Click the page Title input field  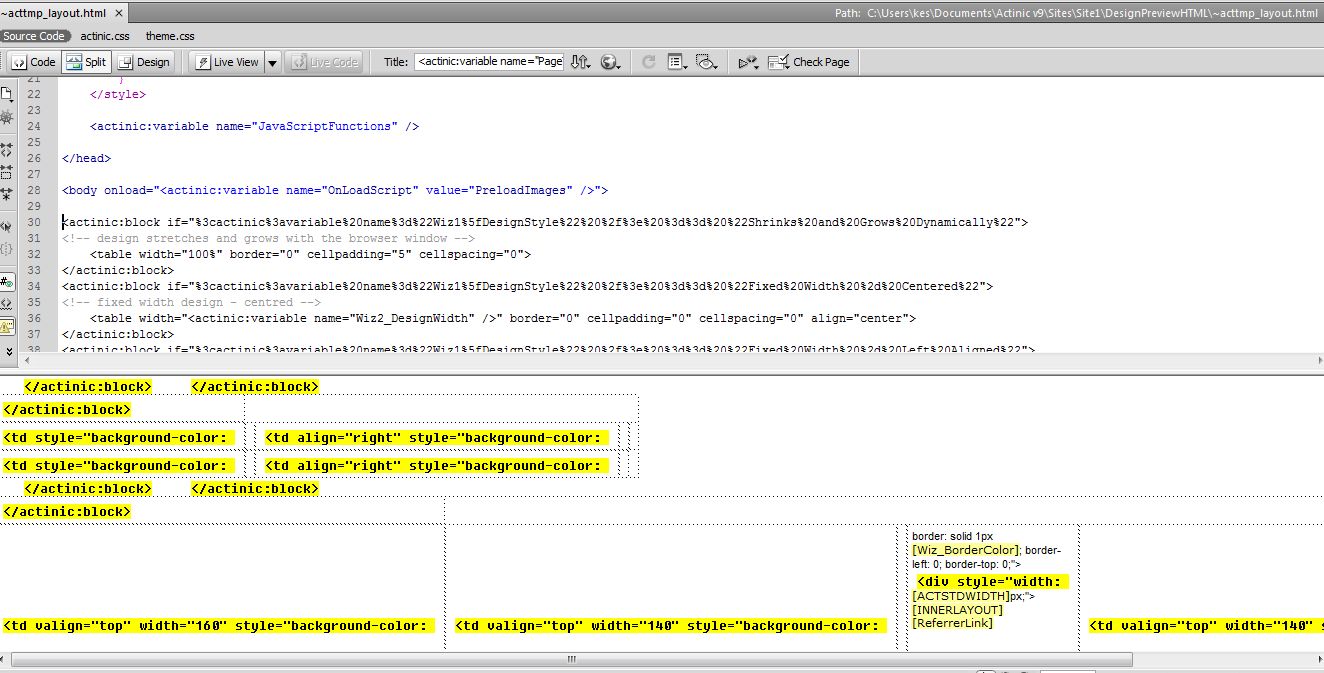[x=489, y=62]
